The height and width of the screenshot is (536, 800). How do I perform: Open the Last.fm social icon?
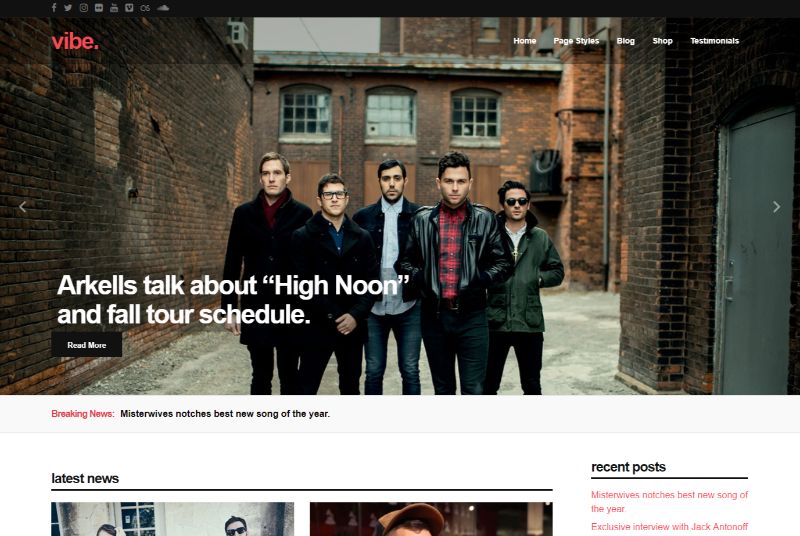click(x=145, y=8)
